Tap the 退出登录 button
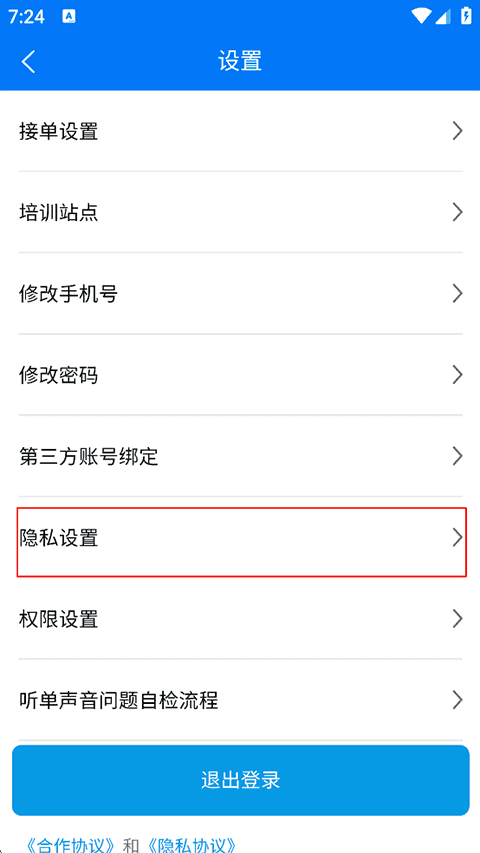The width and height of the screenshot is (480, 853). point(241,780)
